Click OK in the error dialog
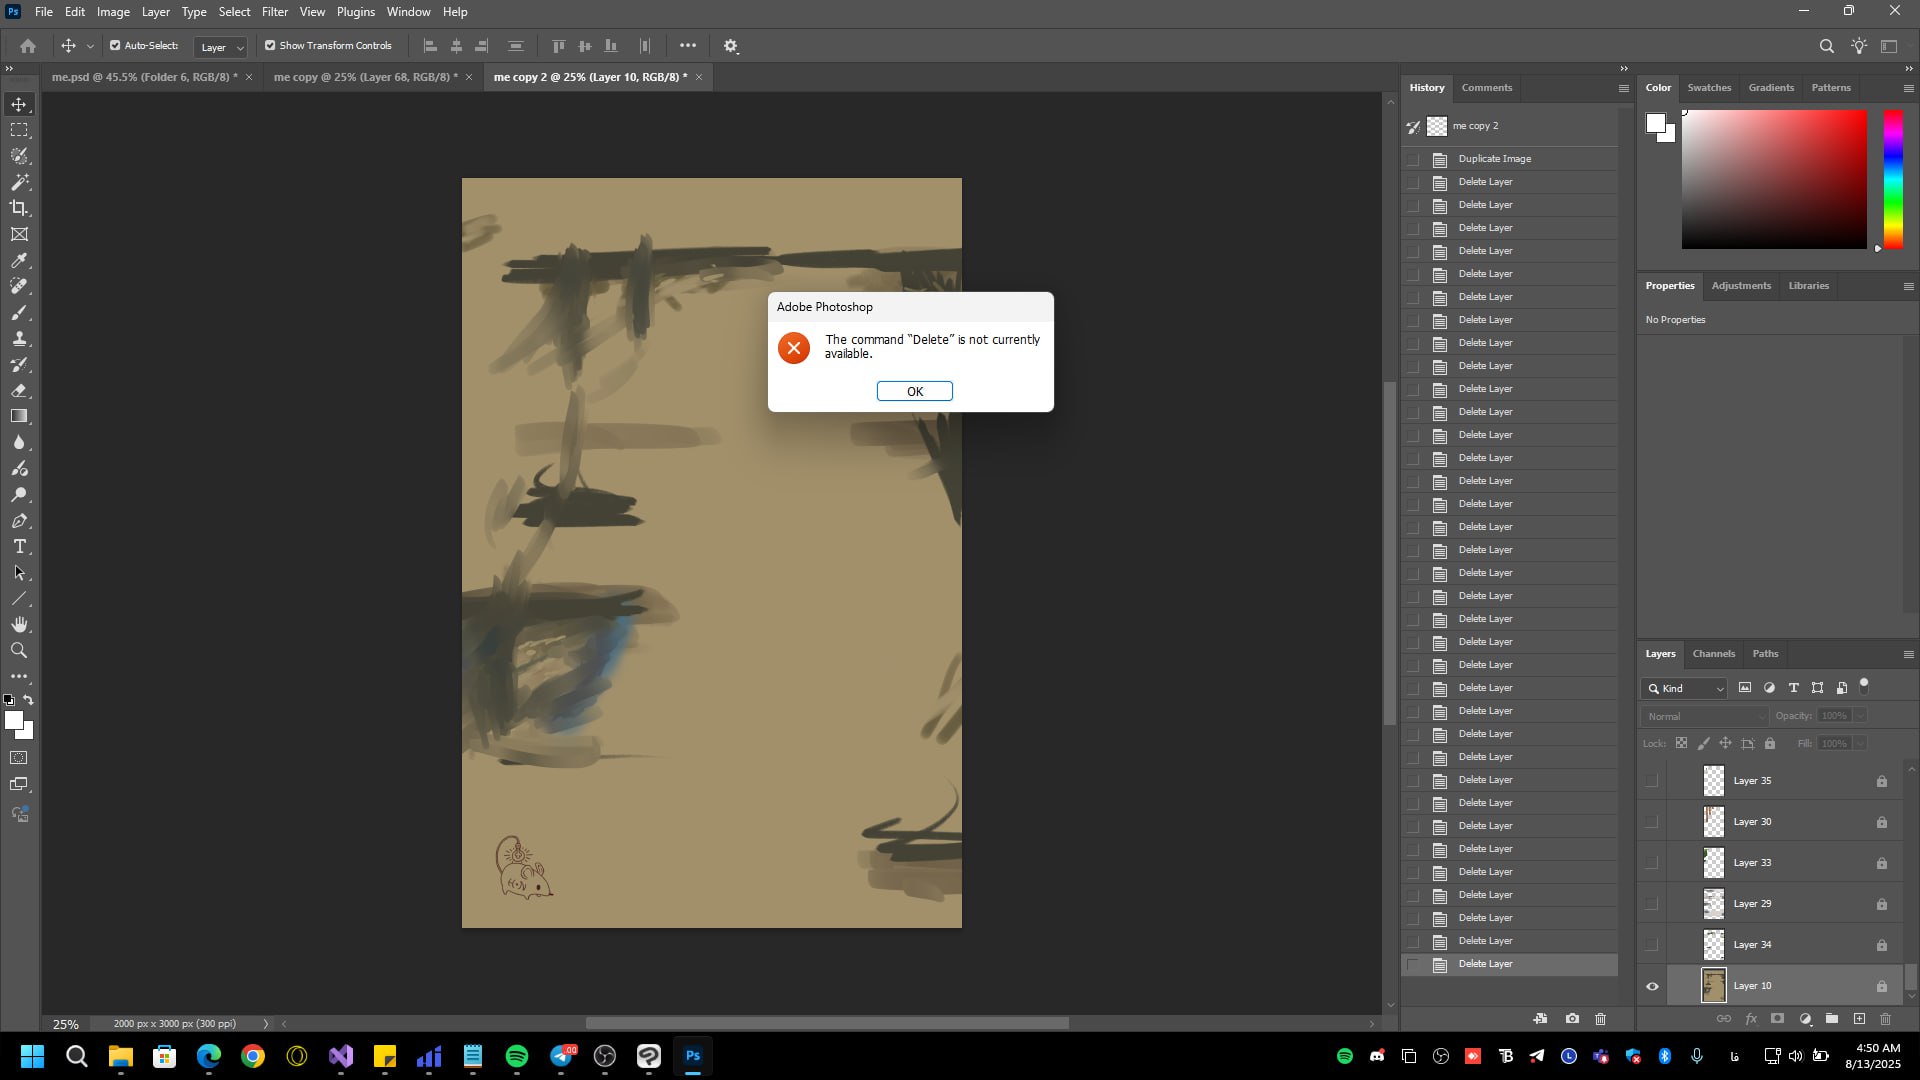 click(914, 391)
